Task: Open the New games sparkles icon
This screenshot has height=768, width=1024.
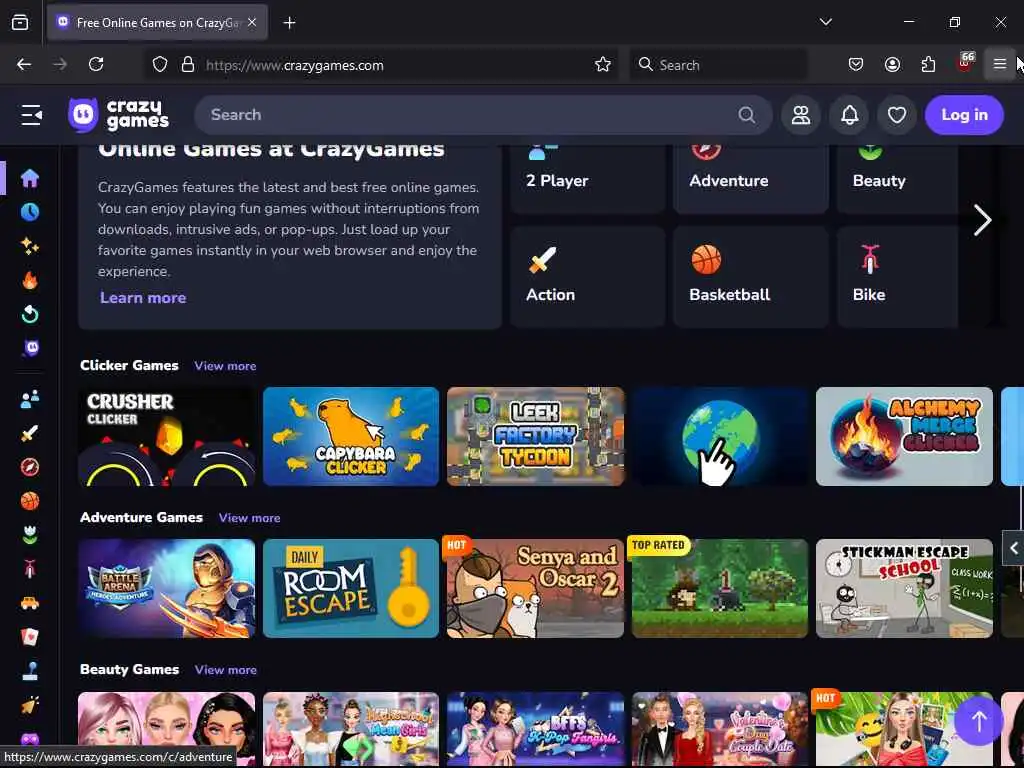Action: tap(30, 246)
